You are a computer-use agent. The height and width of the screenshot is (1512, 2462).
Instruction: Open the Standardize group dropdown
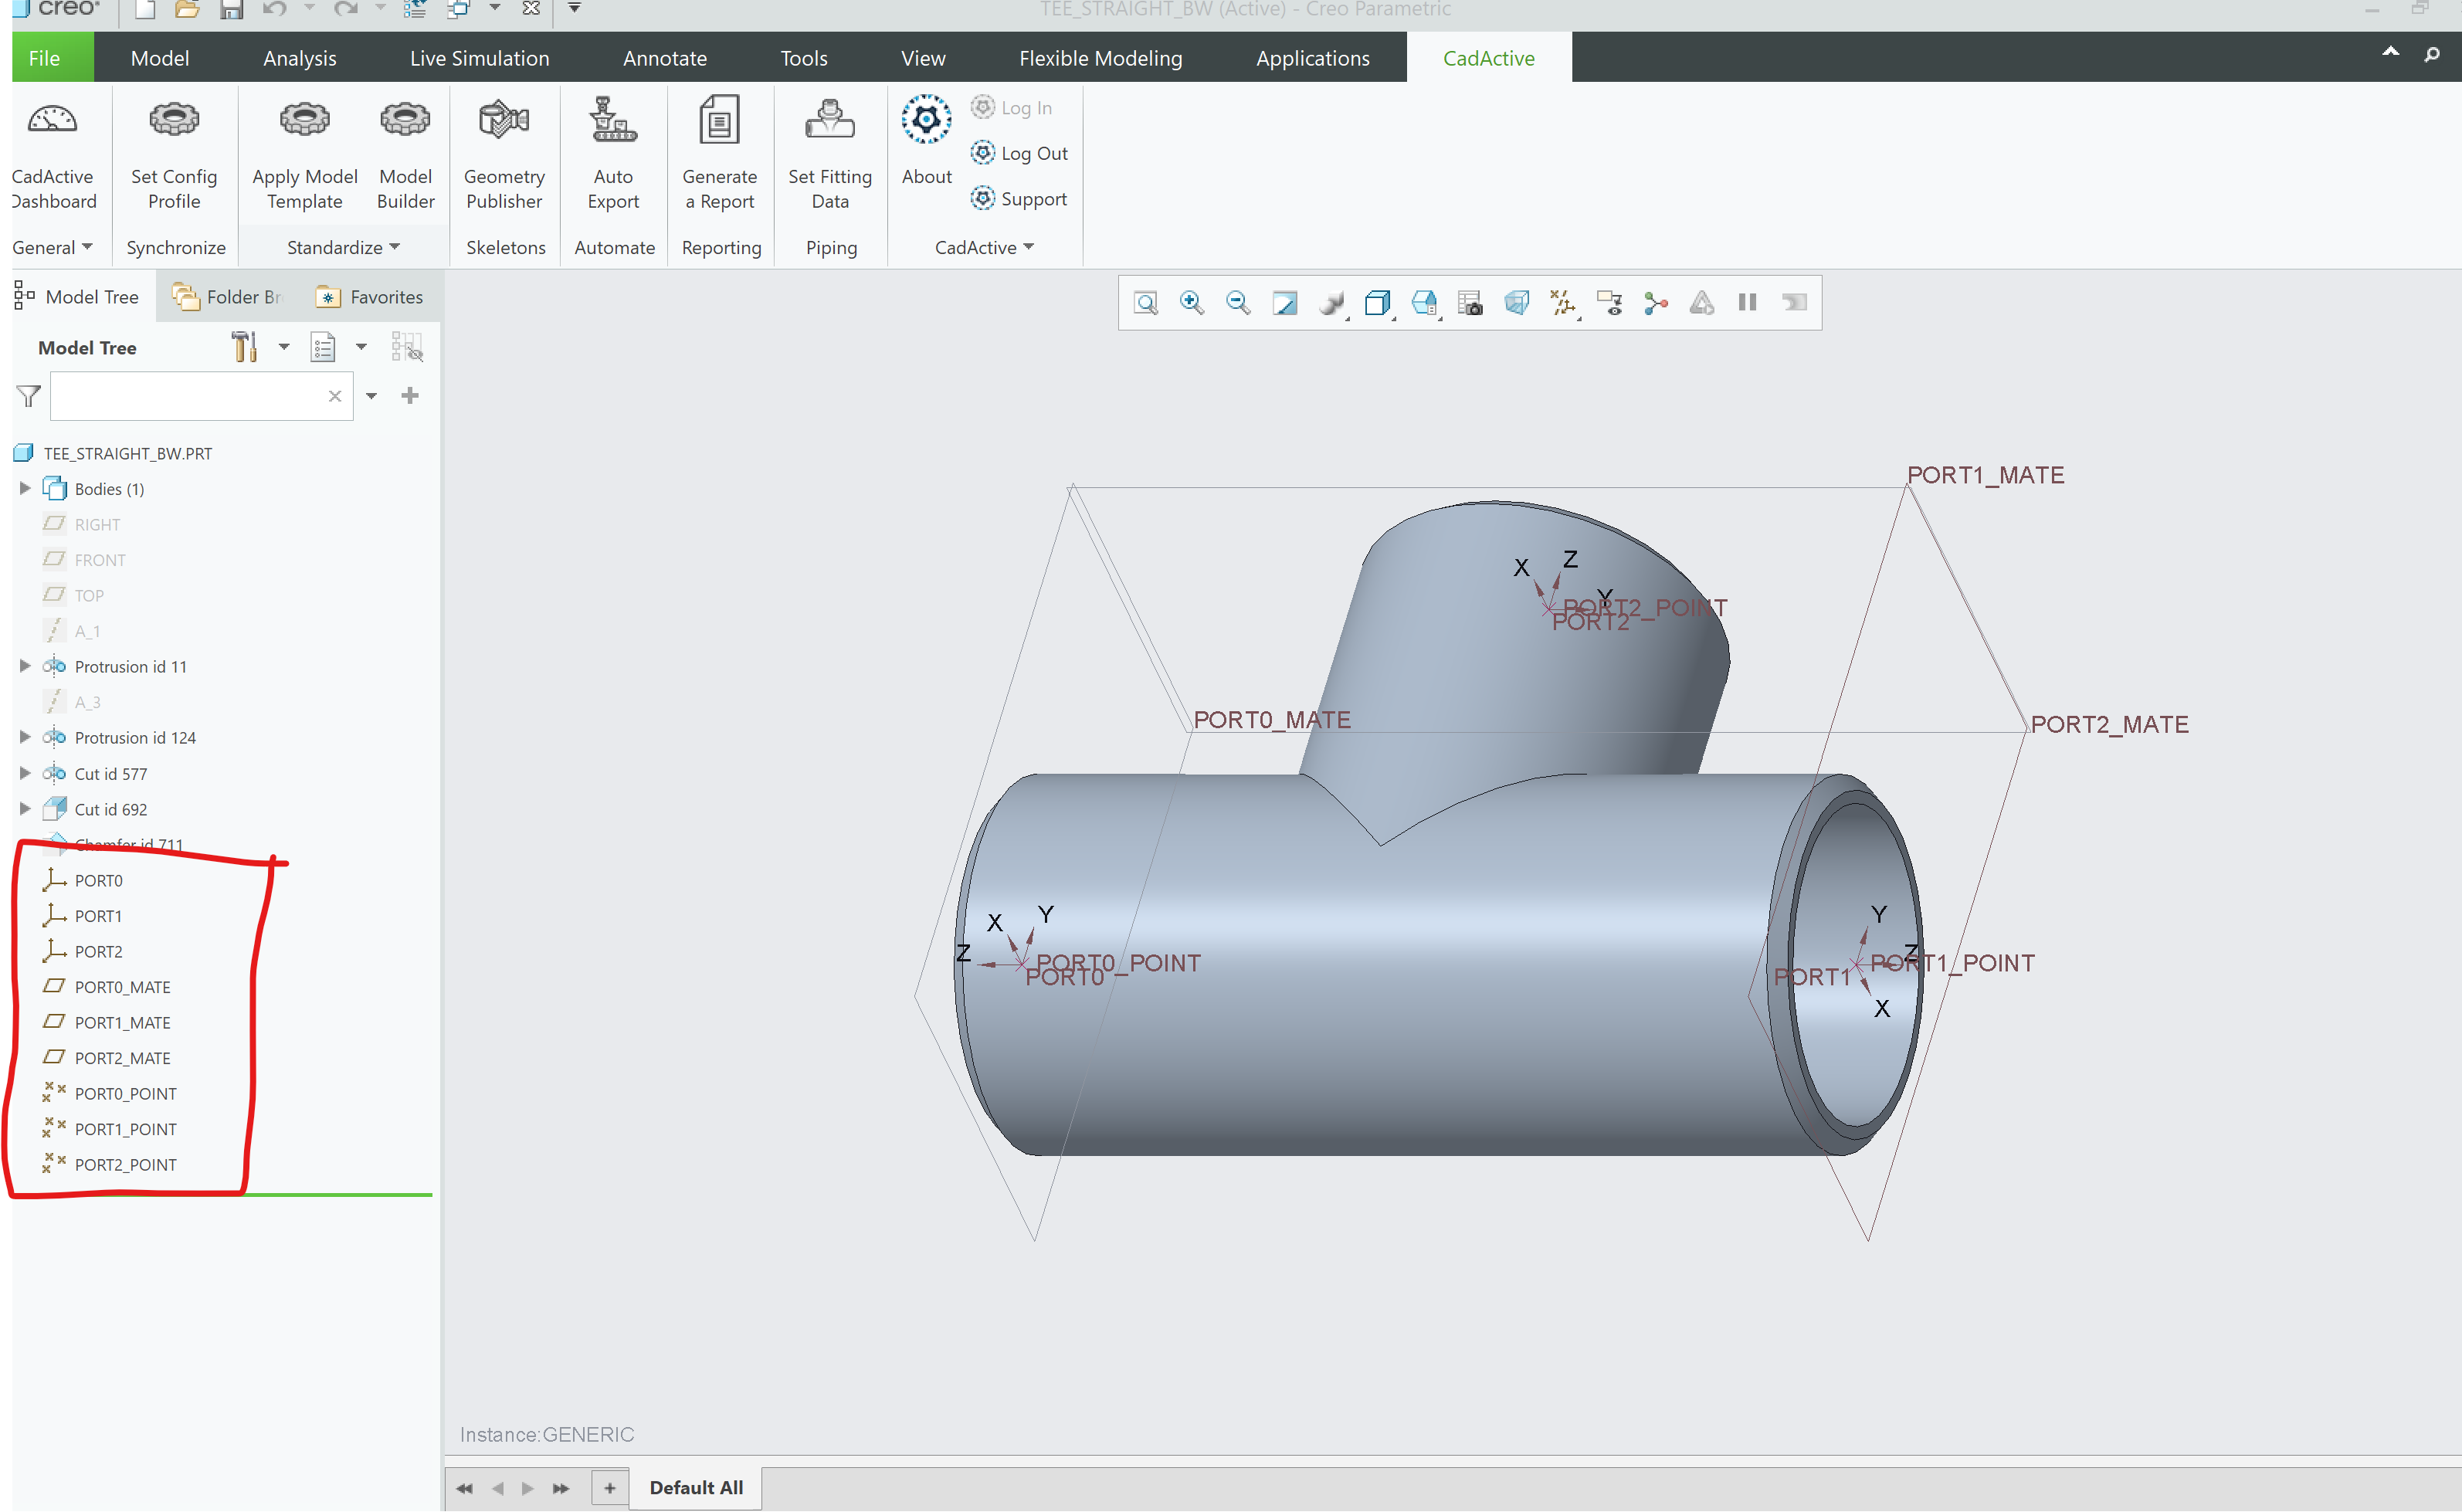pyautogui.click(x=343, y=247)
